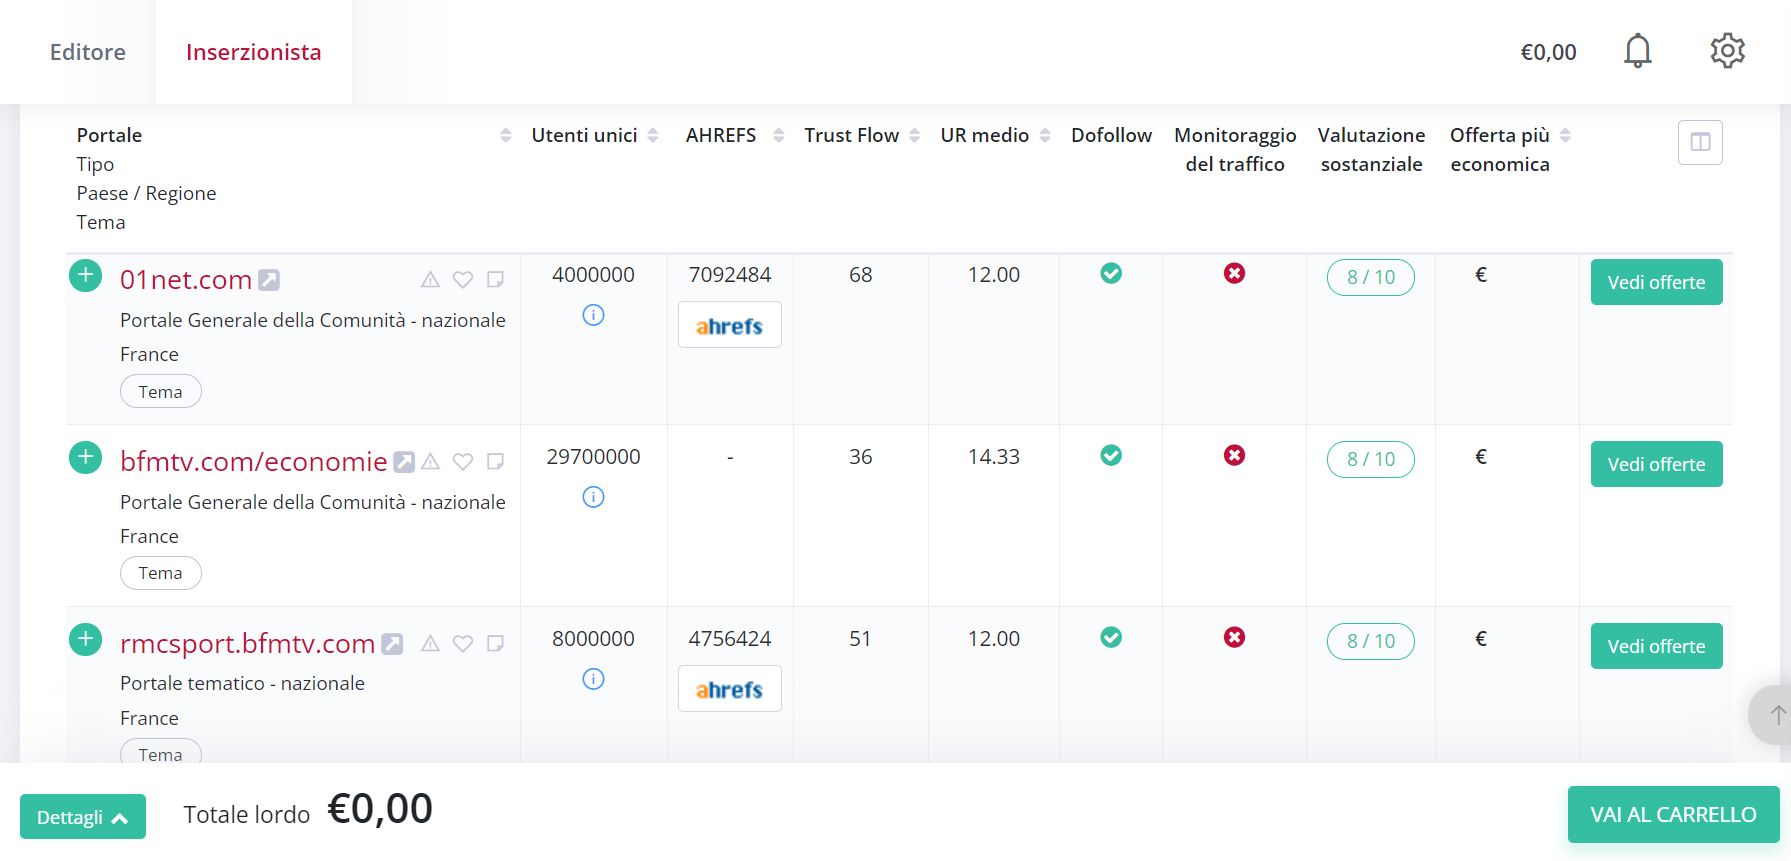Open ahrefs report for rmcsport.bfmtv.com
Viewport: 1791px width, 861px height.
tap(730, 689)
